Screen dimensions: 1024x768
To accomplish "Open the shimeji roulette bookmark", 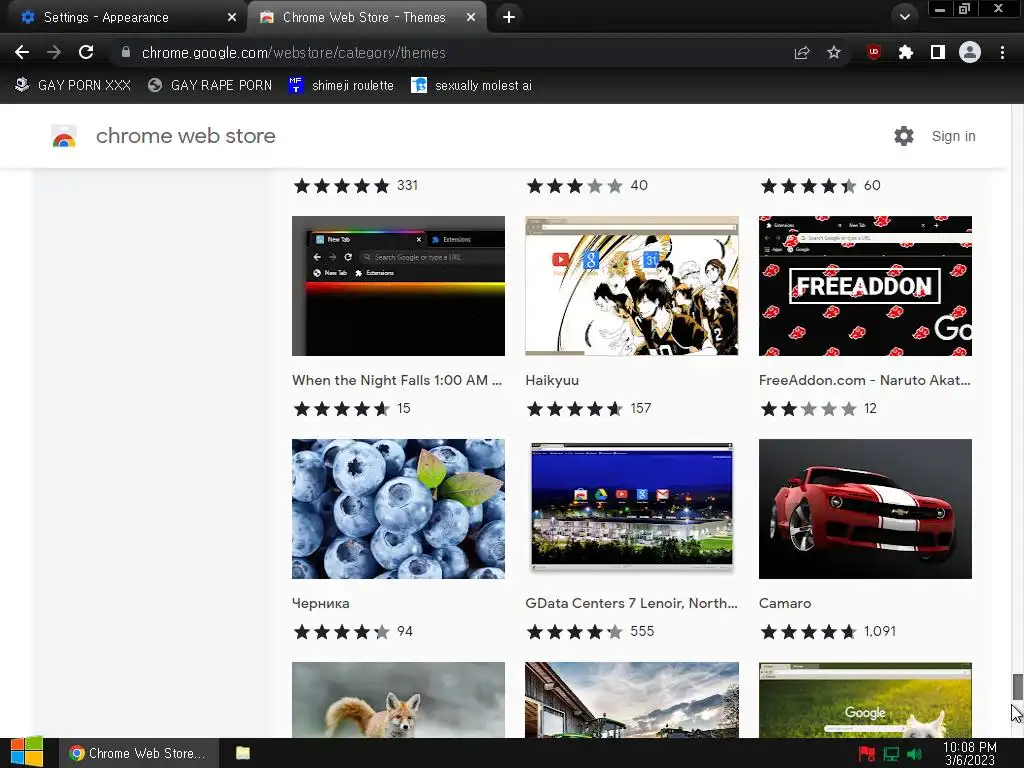I will click(x=341, y=85).
